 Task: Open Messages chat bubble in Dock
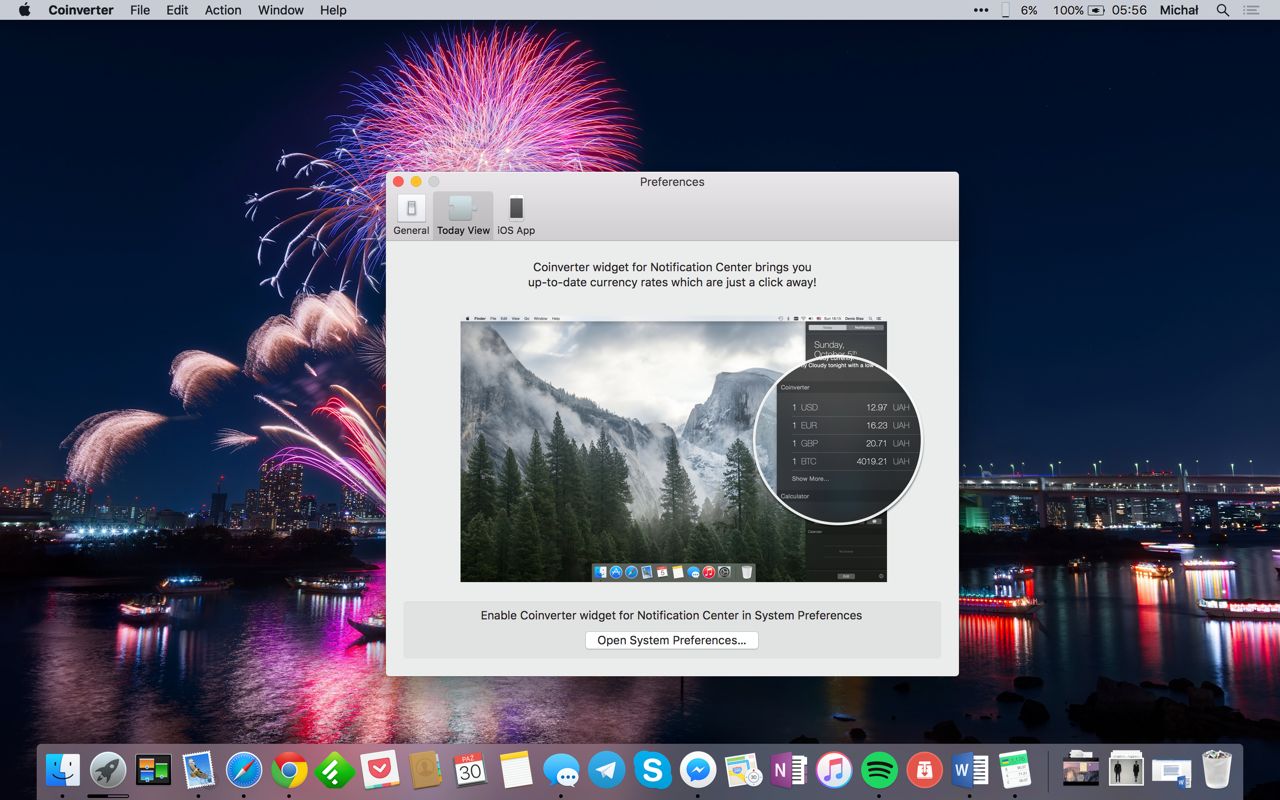point(561,770)
